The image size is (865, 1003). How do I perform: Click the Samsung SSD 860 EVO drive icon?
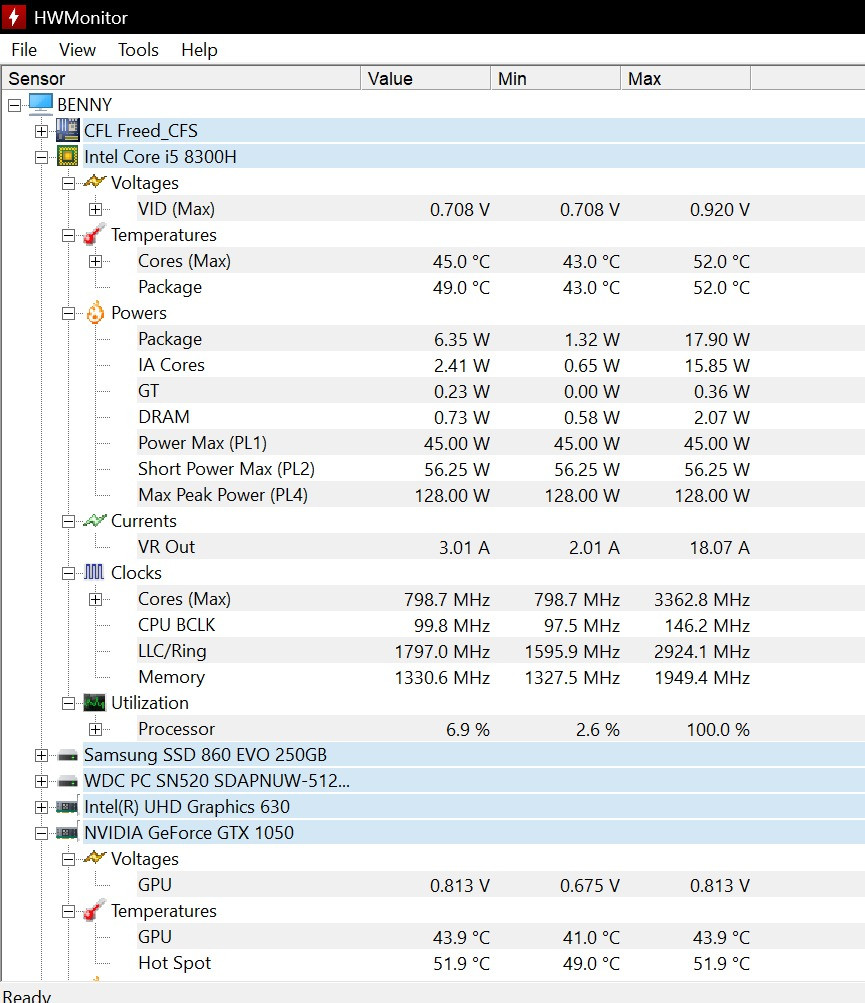pyautogui.click(x=68, y=755)
